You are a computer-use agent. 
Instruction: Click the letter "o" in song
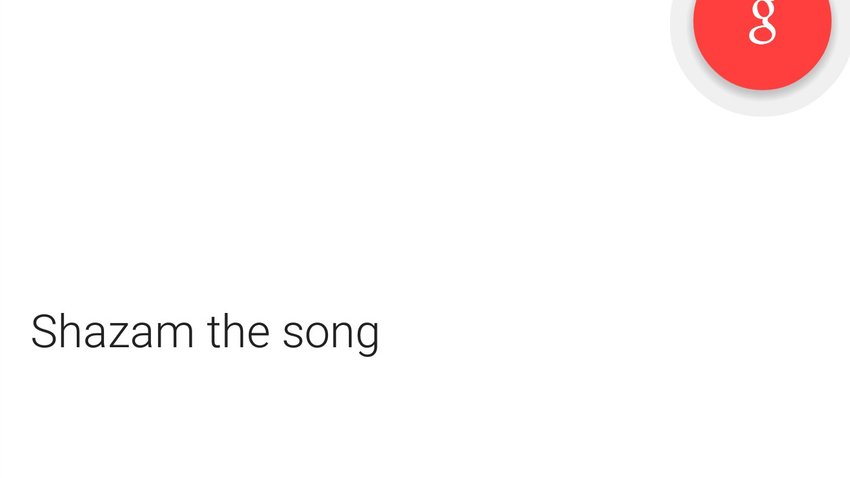point(316,336)
